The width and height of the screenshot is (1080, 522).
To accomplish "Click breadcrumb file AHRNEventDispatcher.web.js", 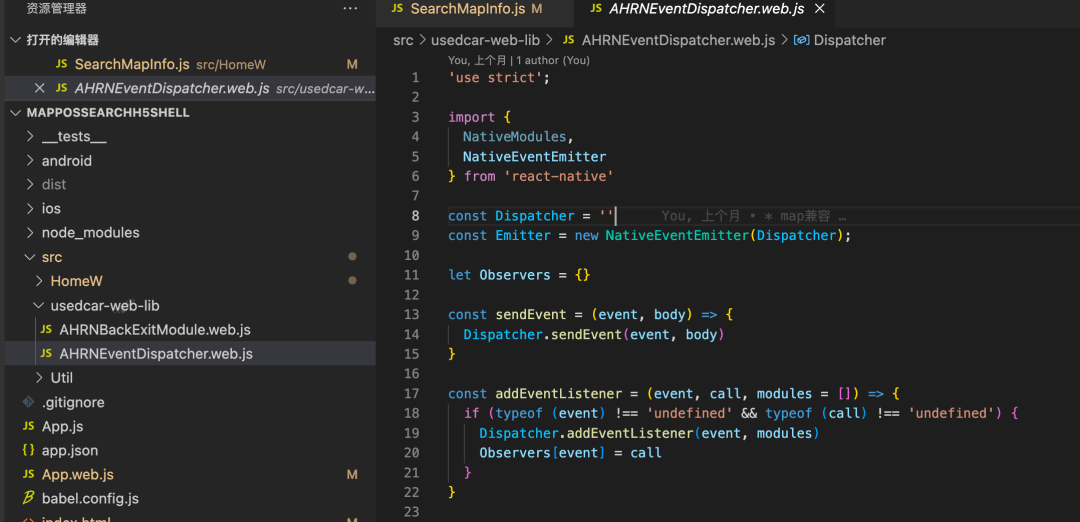I will pyautogui.click(x=678, y=40).
